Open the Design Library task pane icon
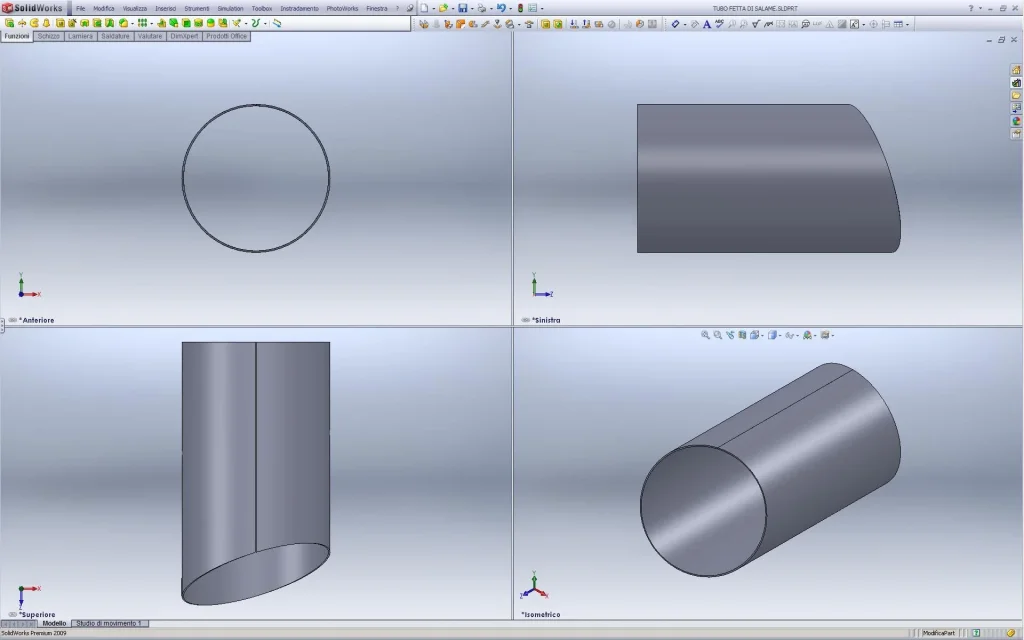The height and width of the screenshot is (640, 1024). 1016,82
